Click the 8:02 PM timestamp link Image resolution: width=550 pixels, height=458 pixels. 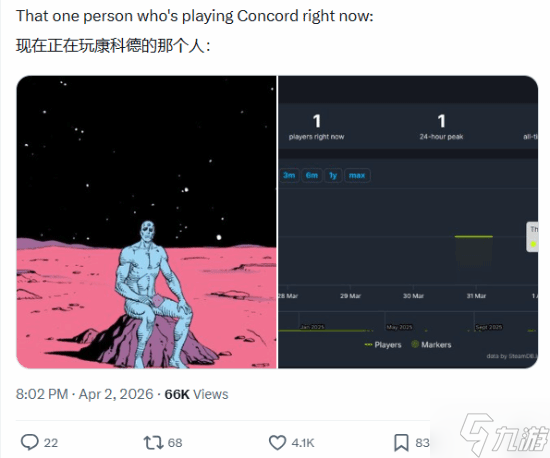42,394
